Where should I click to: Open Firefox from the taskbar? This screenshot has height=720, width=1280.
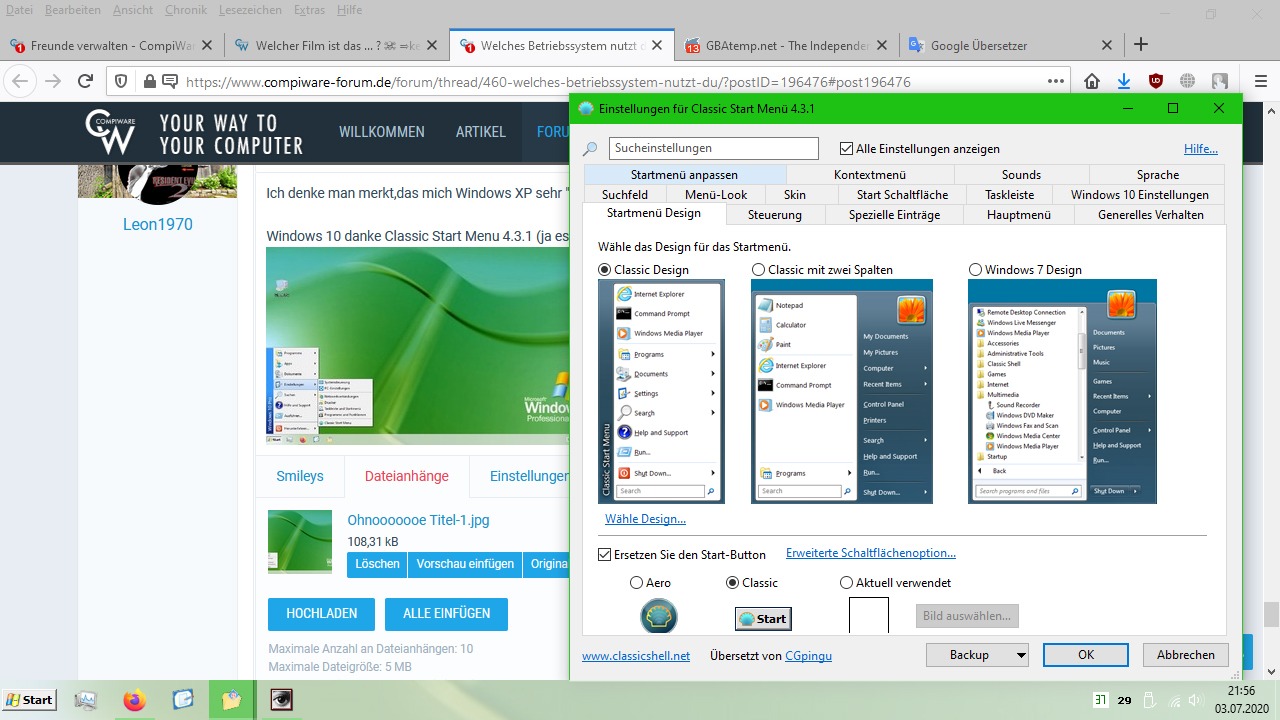pos(134,701)
